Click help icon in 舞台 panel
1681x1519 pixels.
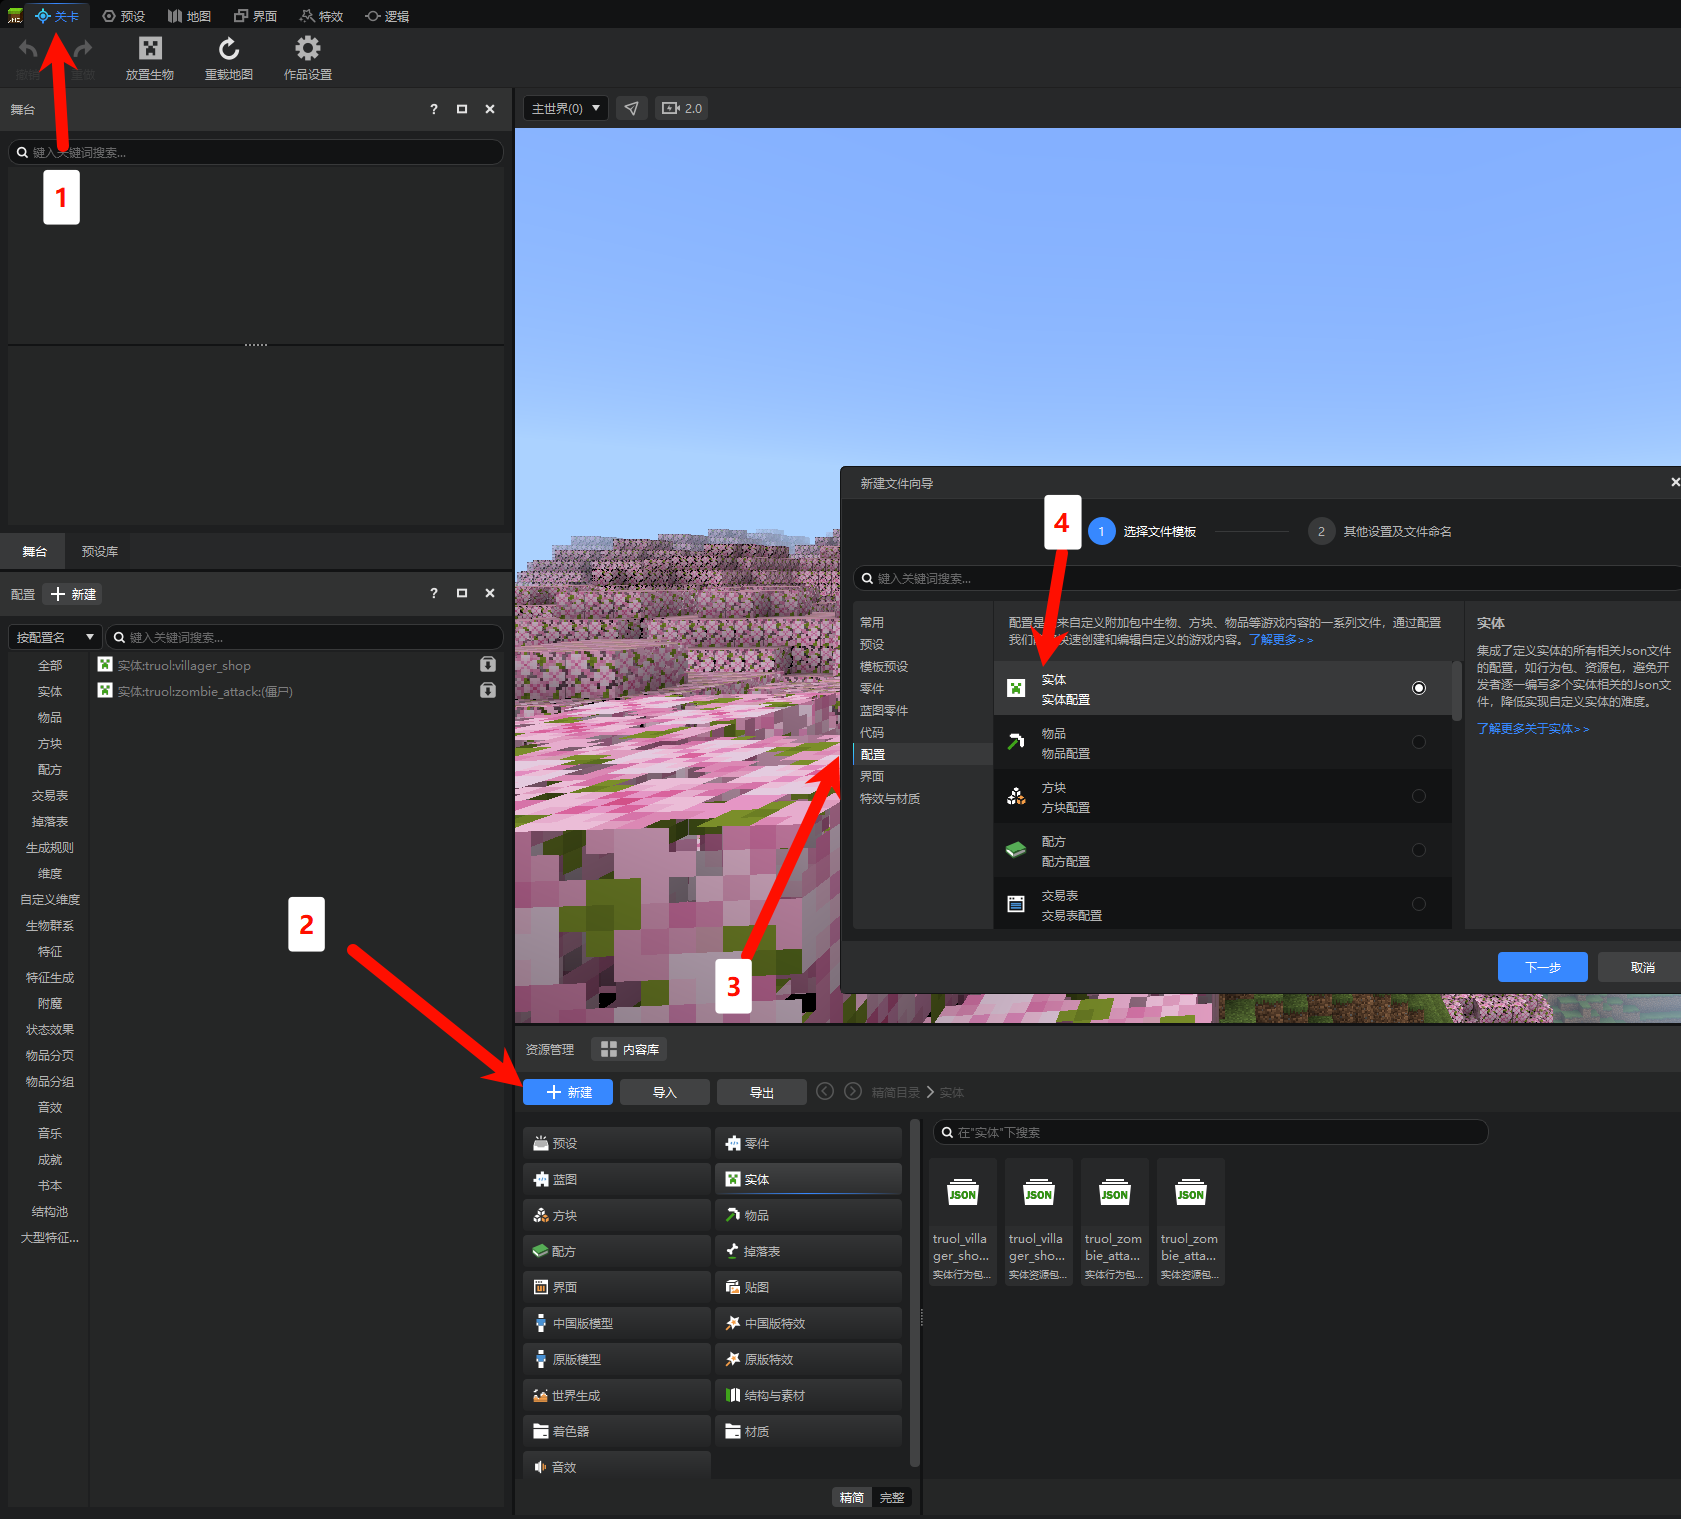tap(434, 109)
